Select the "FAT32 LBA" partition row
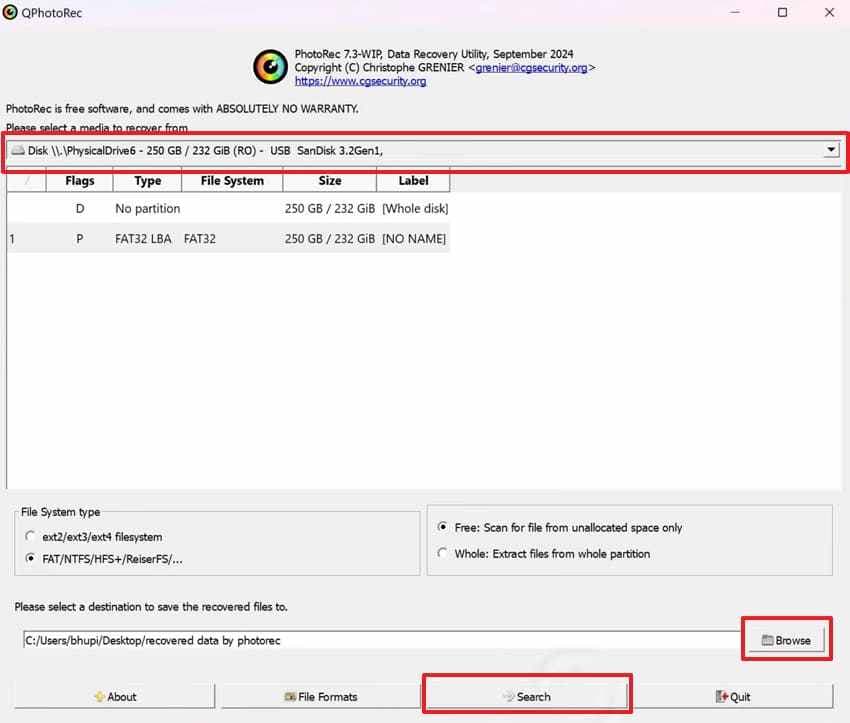The image size is (850, 723). [228, 239]
